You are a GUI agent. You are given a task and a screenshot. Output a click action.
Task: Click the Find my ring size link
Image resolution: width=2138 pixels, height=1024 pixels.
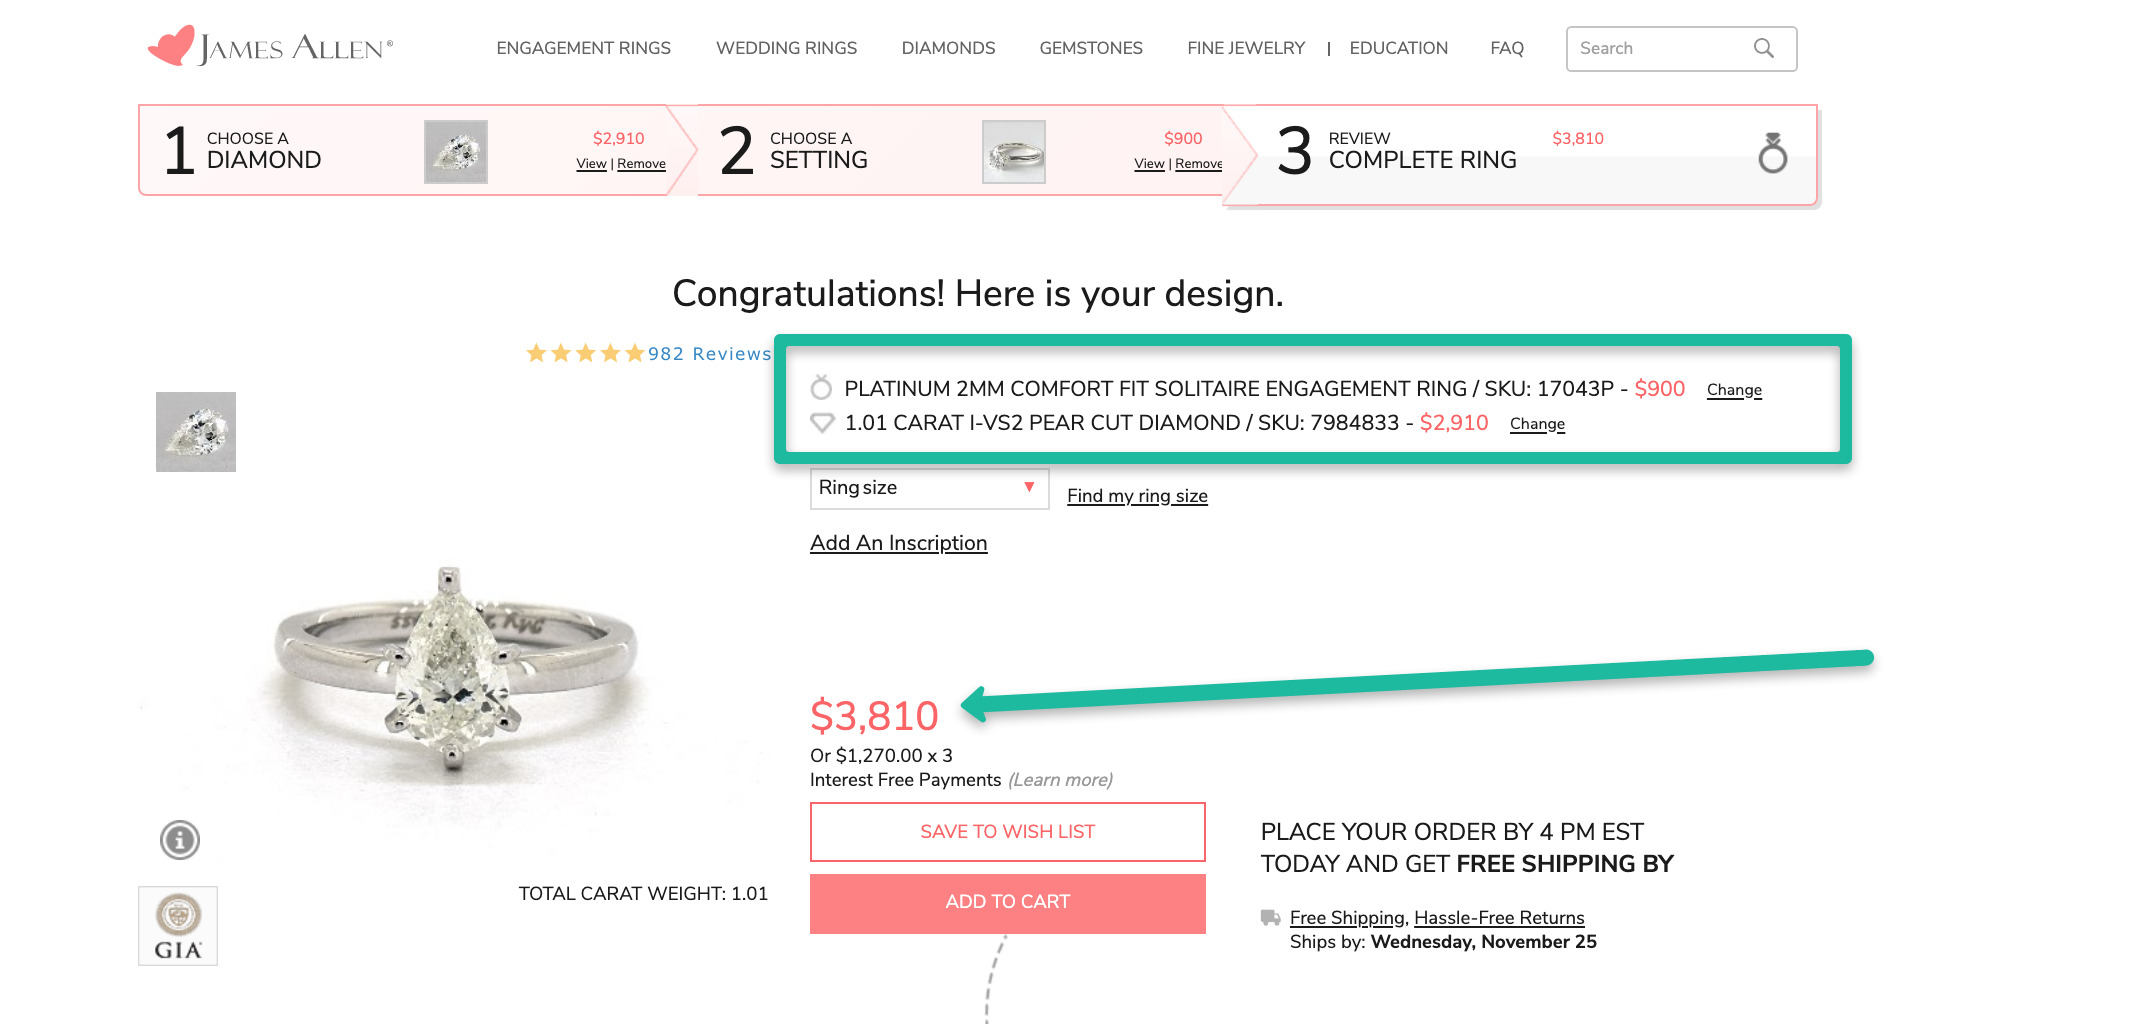tap(1137, 496)
